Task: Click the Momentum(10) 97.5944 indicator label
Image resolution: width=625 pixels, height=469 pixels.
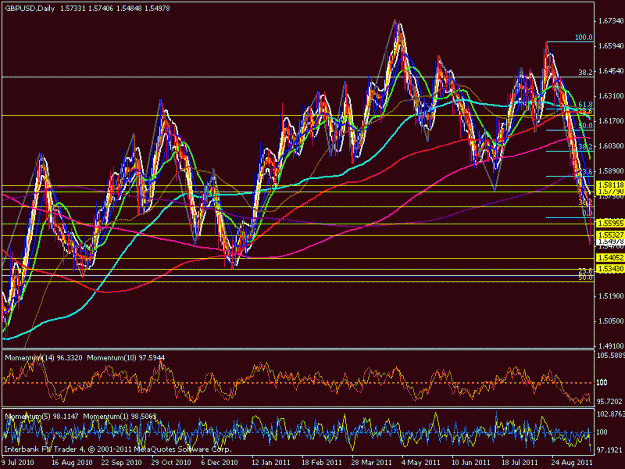Action: [126, 358]
